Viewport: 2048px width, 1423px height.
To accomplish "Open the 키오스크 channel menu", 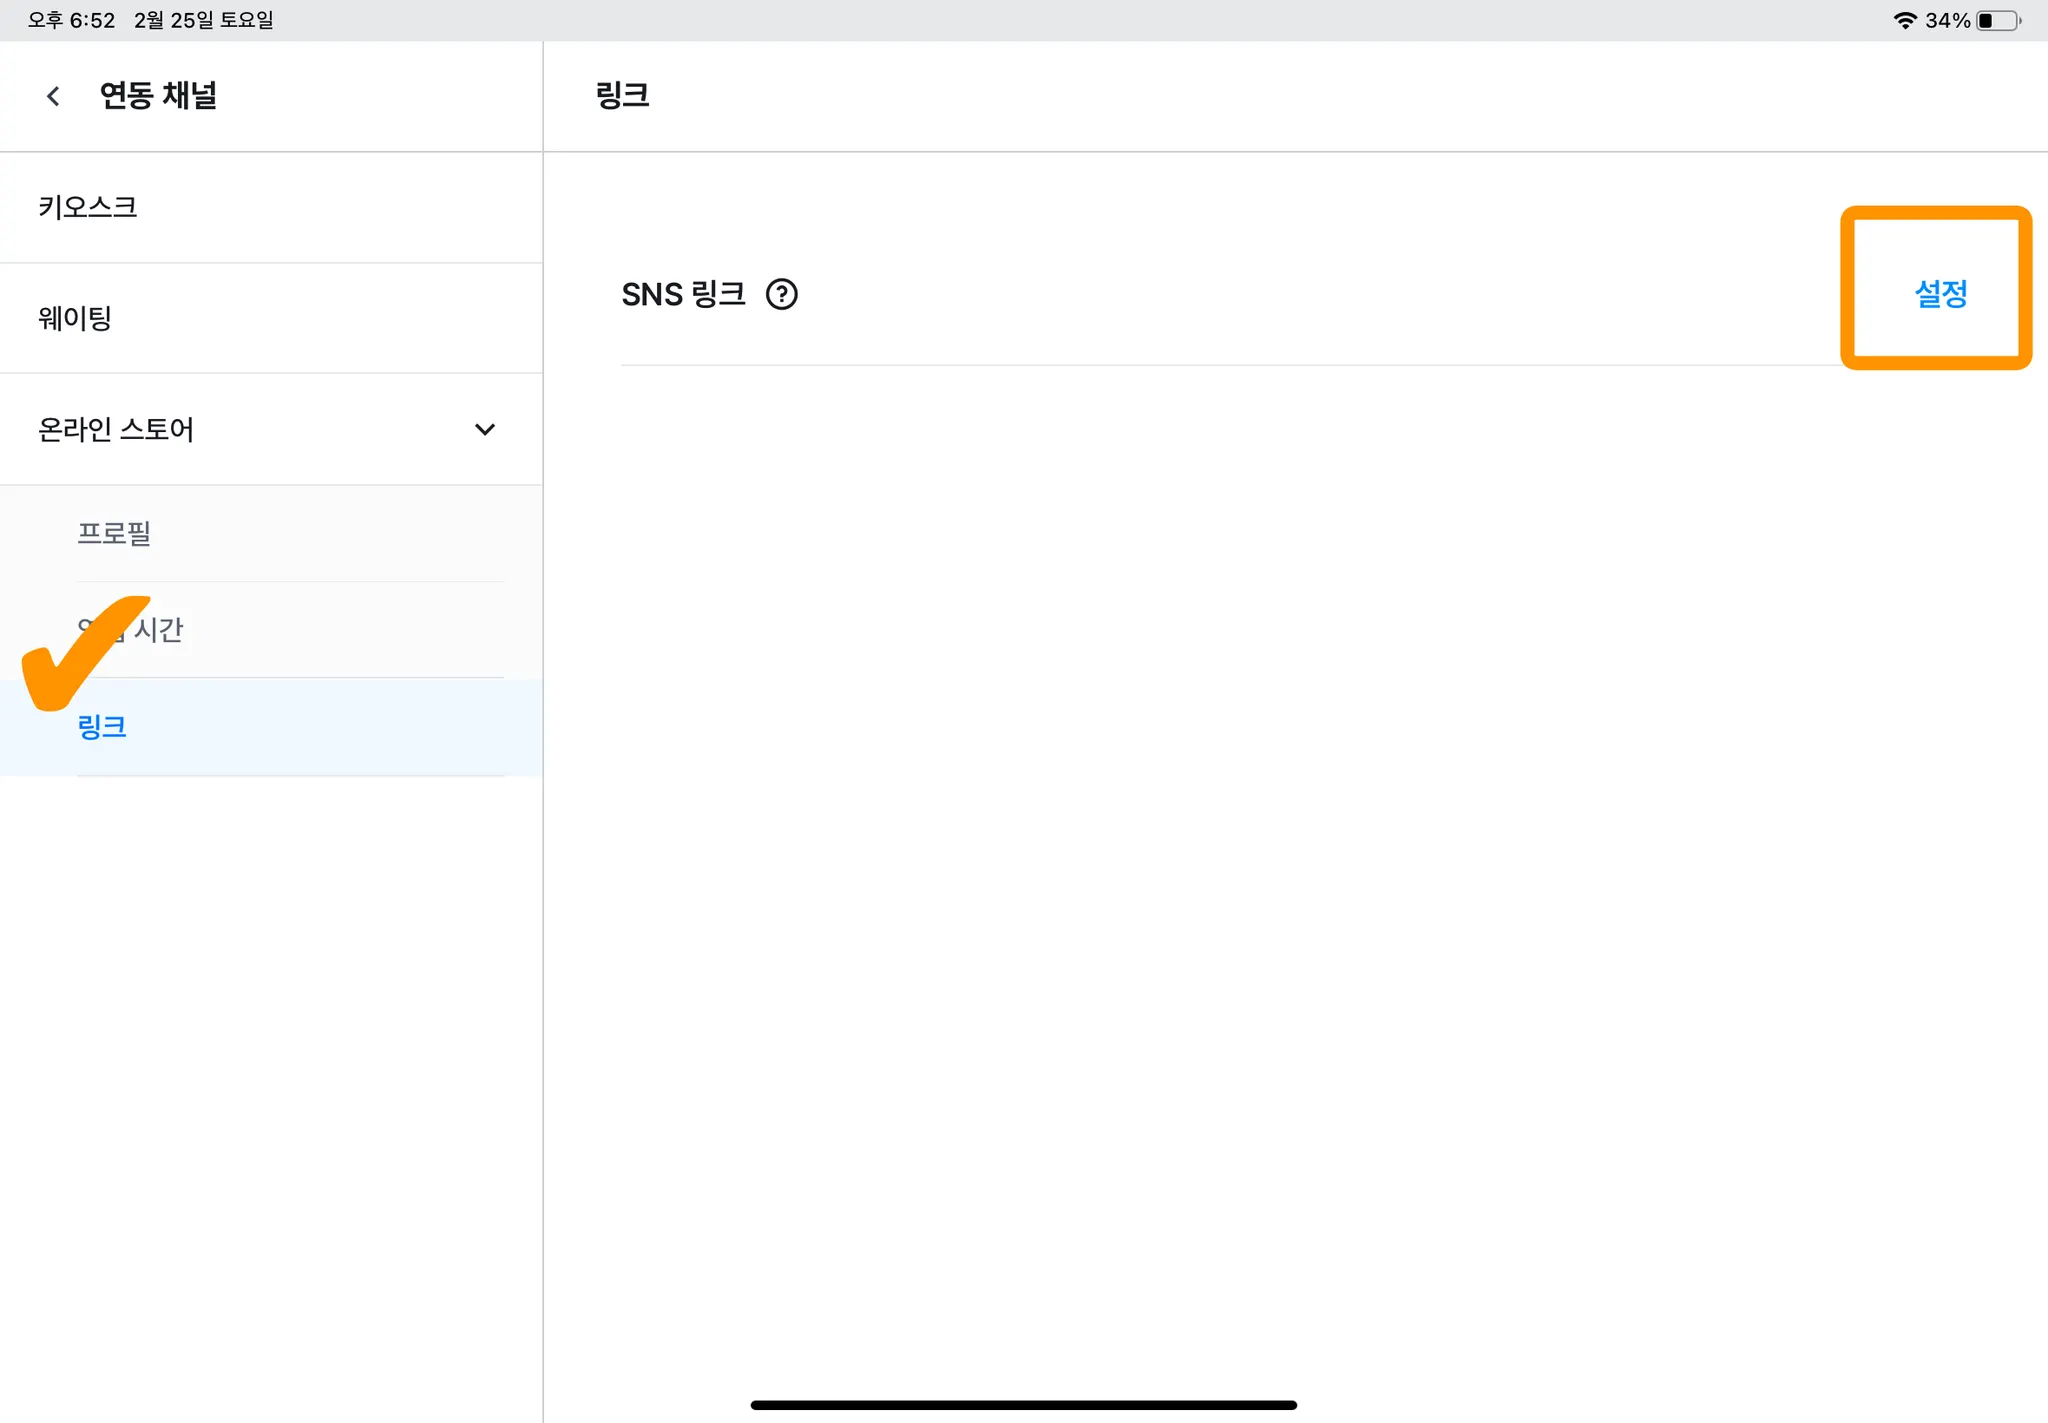I will (x=88, y=207).
